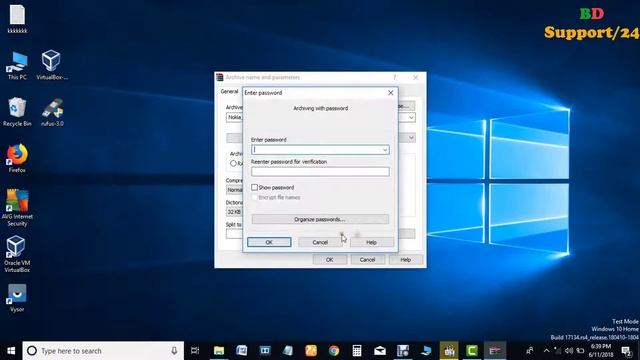
Task: Open the Dictionary size combo box
Action: point(235,212)
